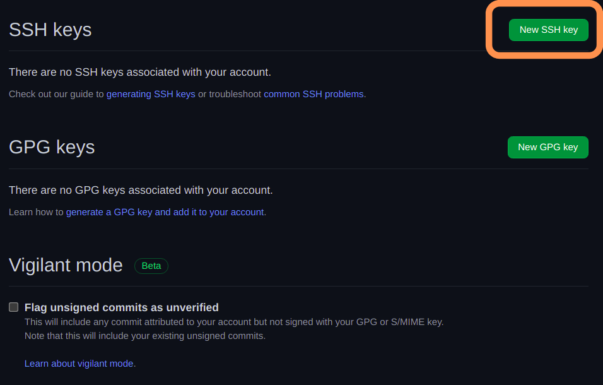Click the New GPG key button
This screenshot has height=385, width=603.
point(548,147)
